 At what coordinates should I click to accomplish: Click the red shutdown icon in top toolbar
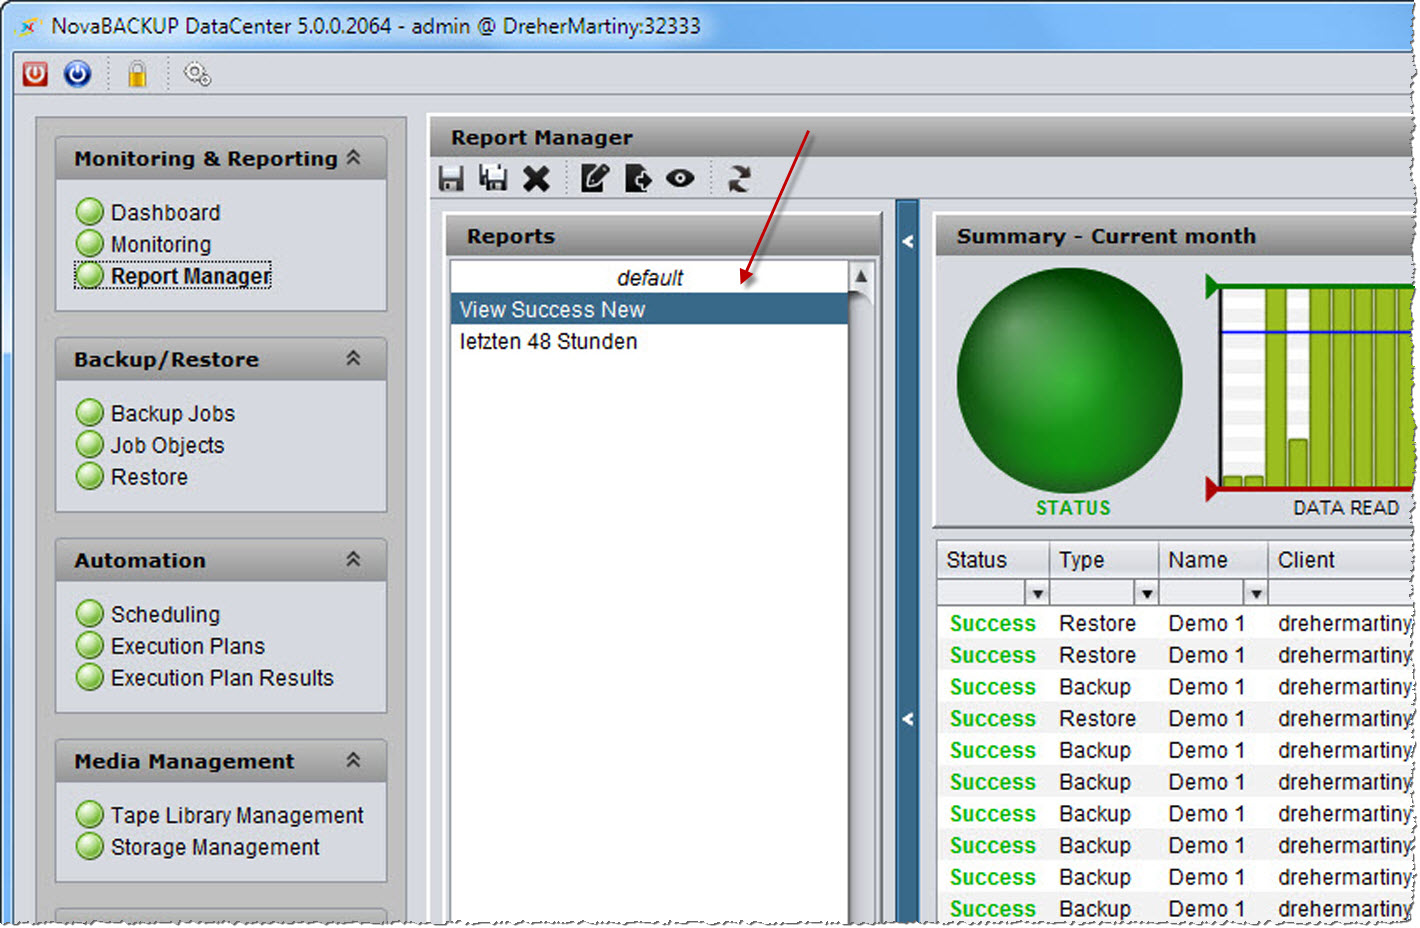(35, 74)
